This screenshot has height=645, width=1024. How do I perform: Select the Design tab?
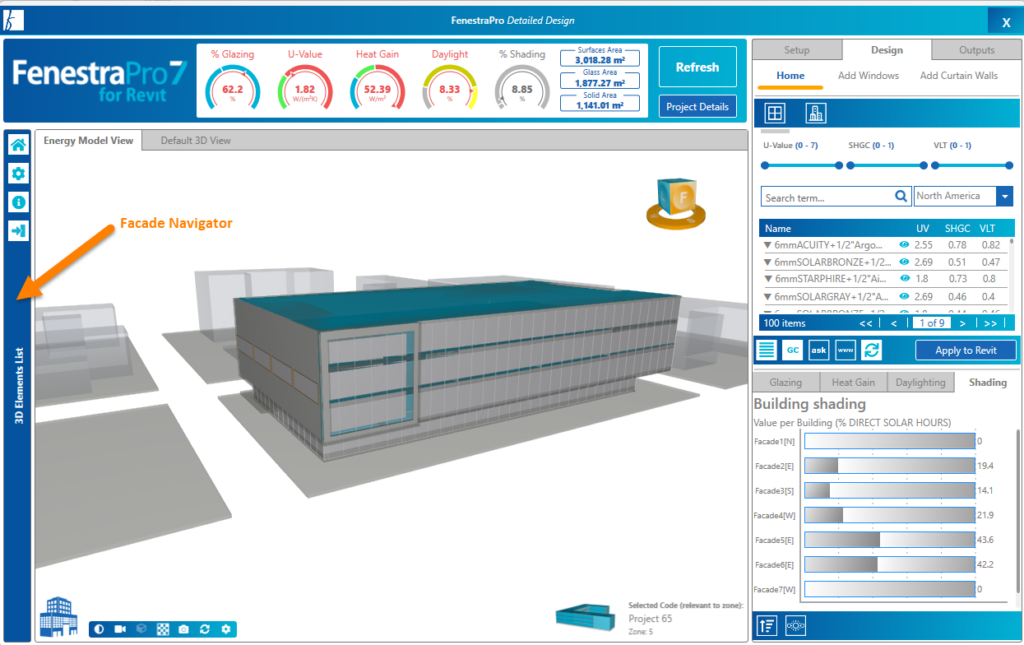coord(887,50)
